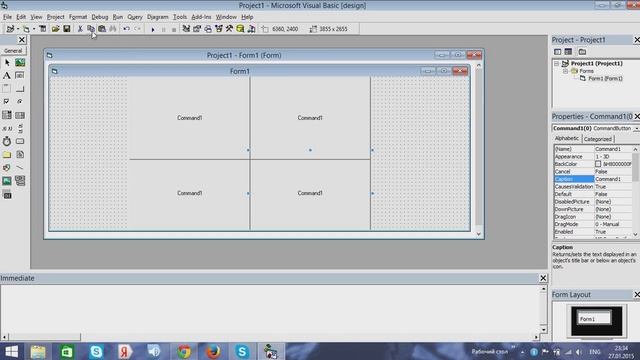Screen dimensions: 640x360
Task: Open the Menu Editor from toolbar
Action: (42, 29)
